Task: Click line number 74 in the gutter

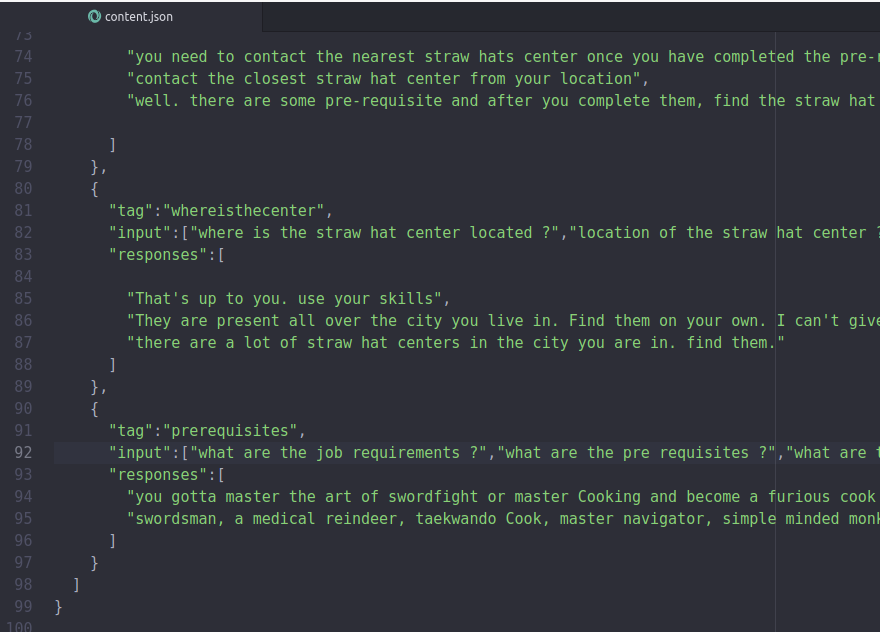Action: tap(23, 56)
